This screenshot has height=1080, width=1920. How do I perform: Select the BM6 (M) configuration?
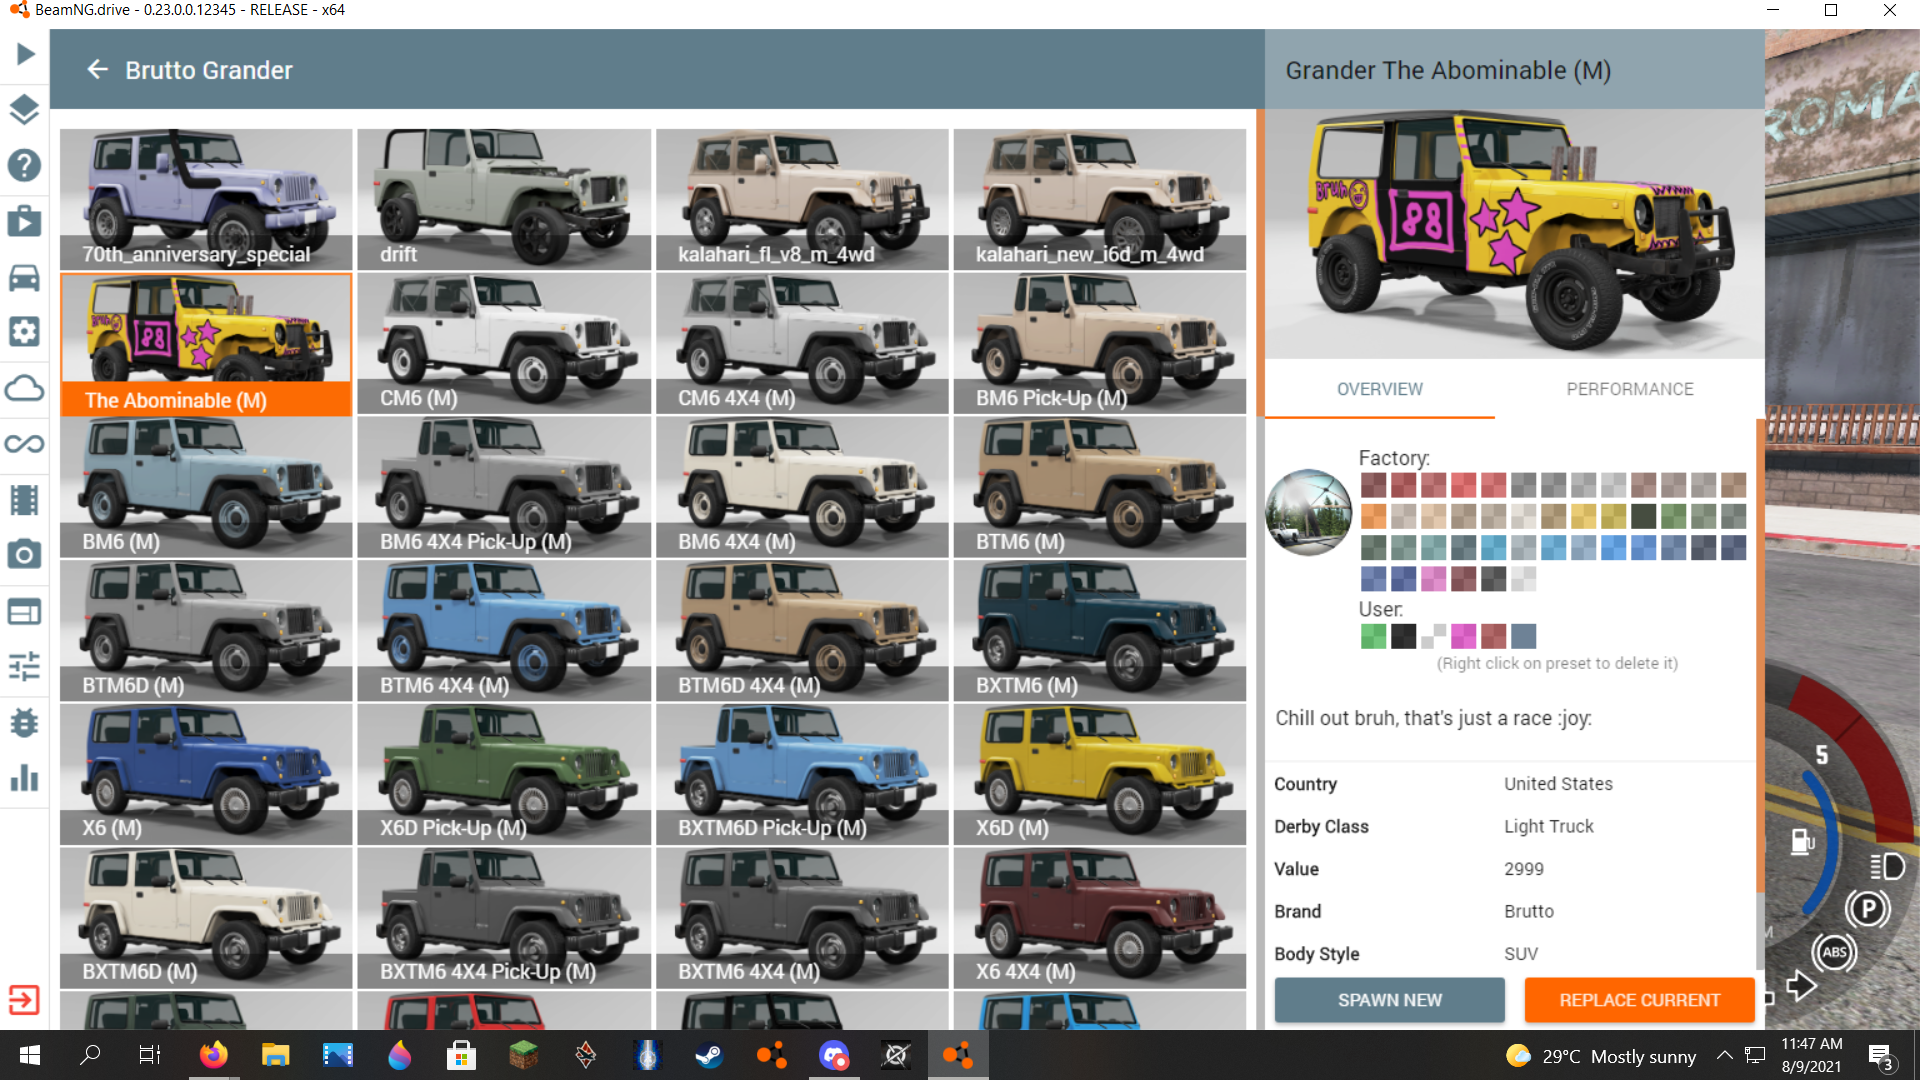pyautogui.click(x=206, y=487)
